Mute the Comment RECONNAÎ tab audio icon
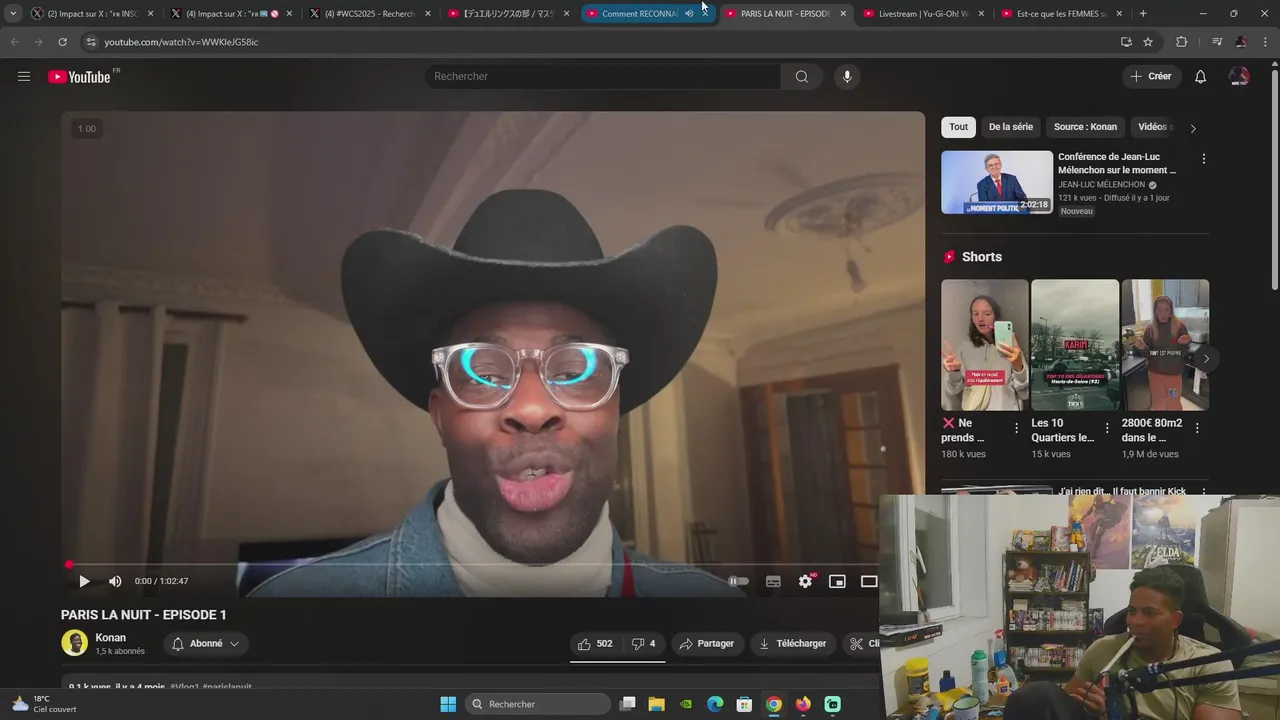Viewport: 1280px width, 720px height. click(x=689, y=14)
